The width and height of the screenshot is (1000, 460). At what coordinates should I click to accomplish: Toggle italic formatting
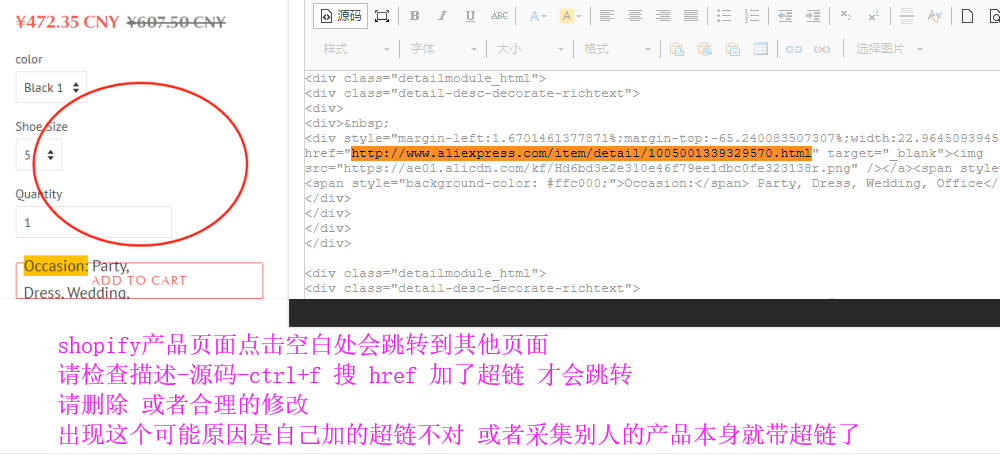[443, 16]
